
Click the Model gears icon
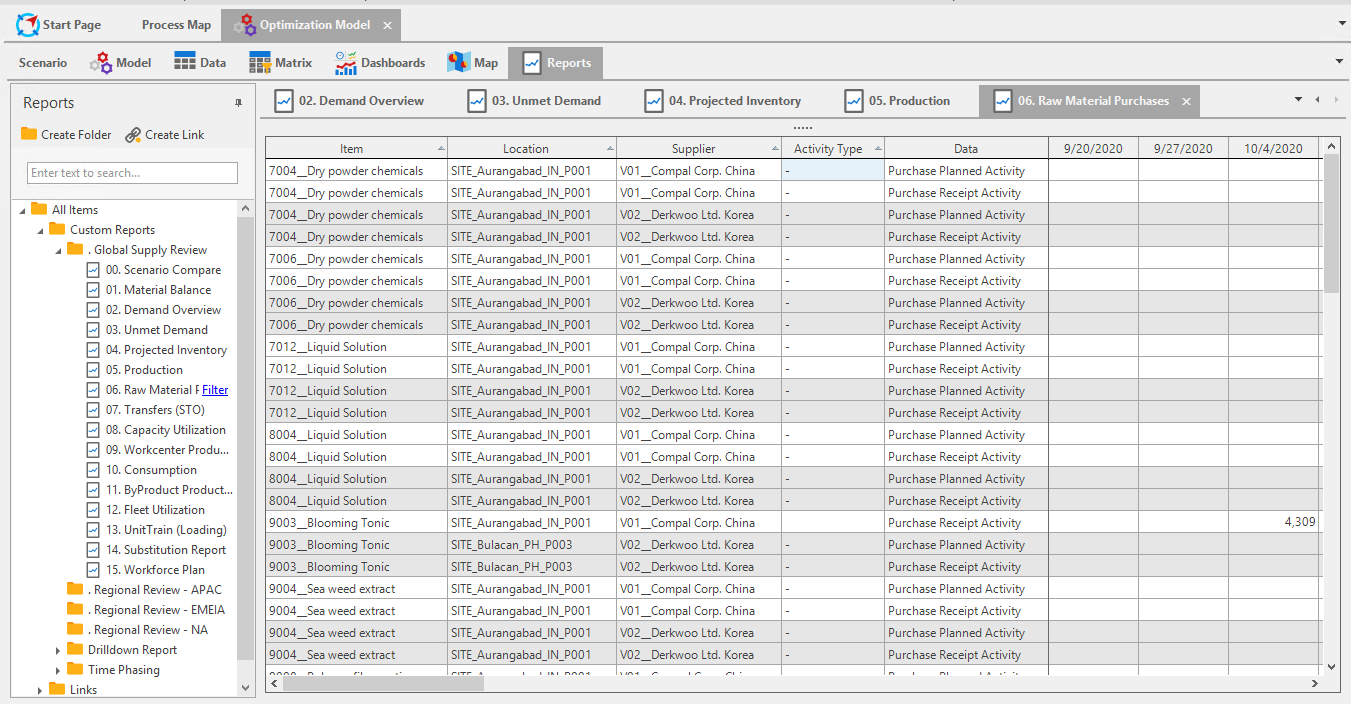tap(101, 63)
